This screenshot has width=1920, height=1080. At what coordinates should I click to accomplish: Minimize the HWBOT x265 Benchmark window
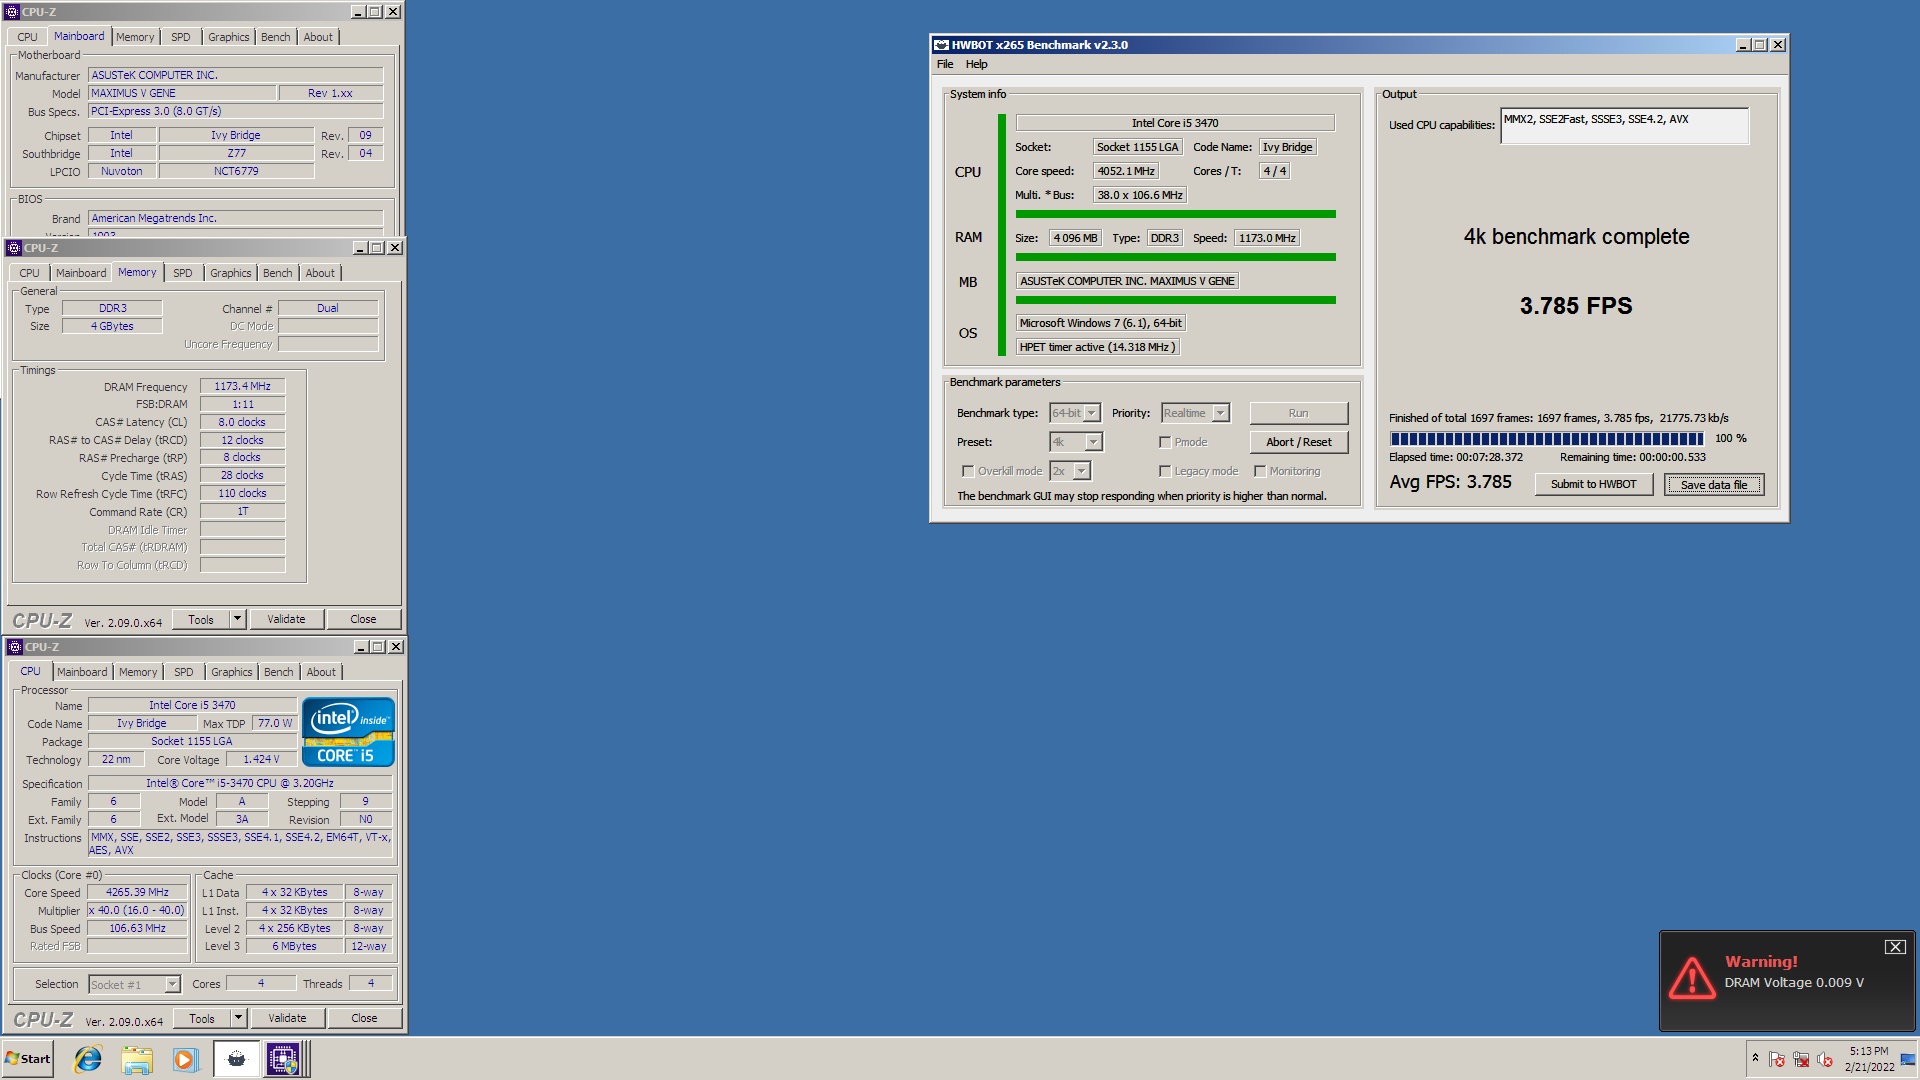pos(1742,45)
